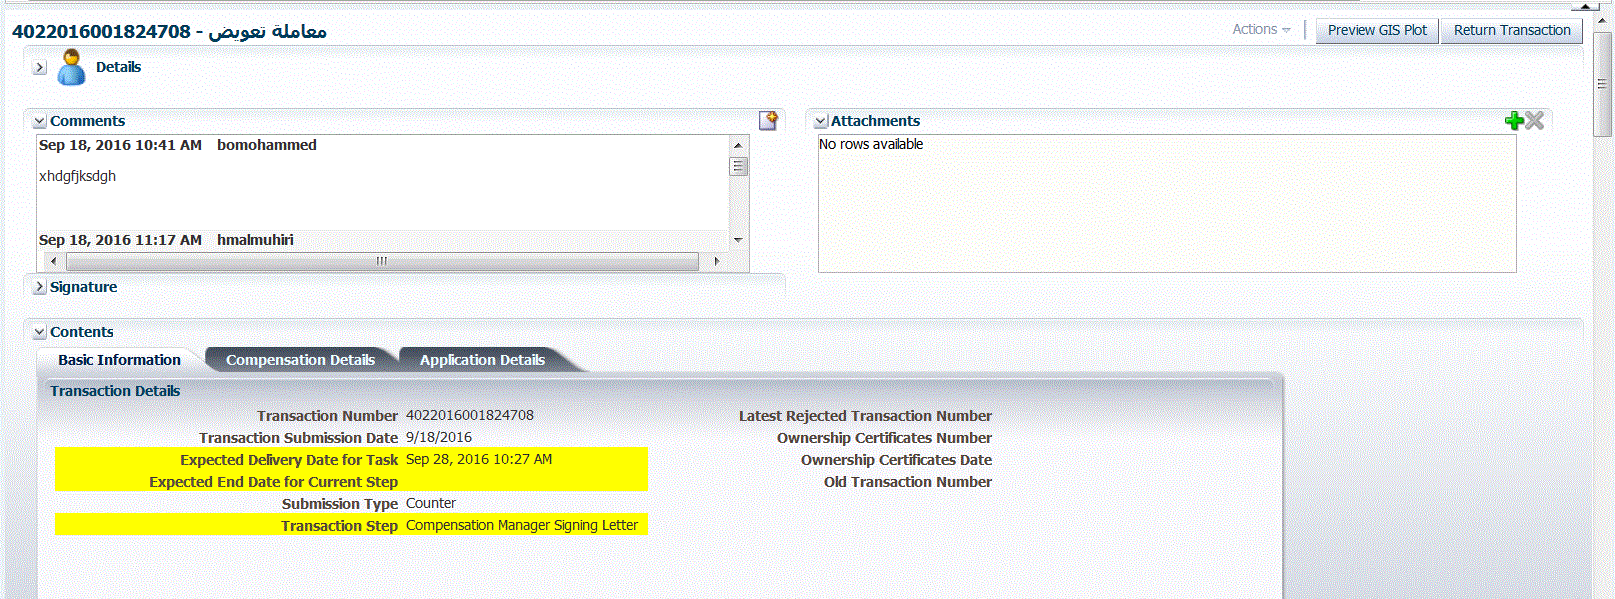The width and height of the screenshot is (1615, 599).
Task: Open the Actions dropdown menu
Action: [x=1260, y=30]
